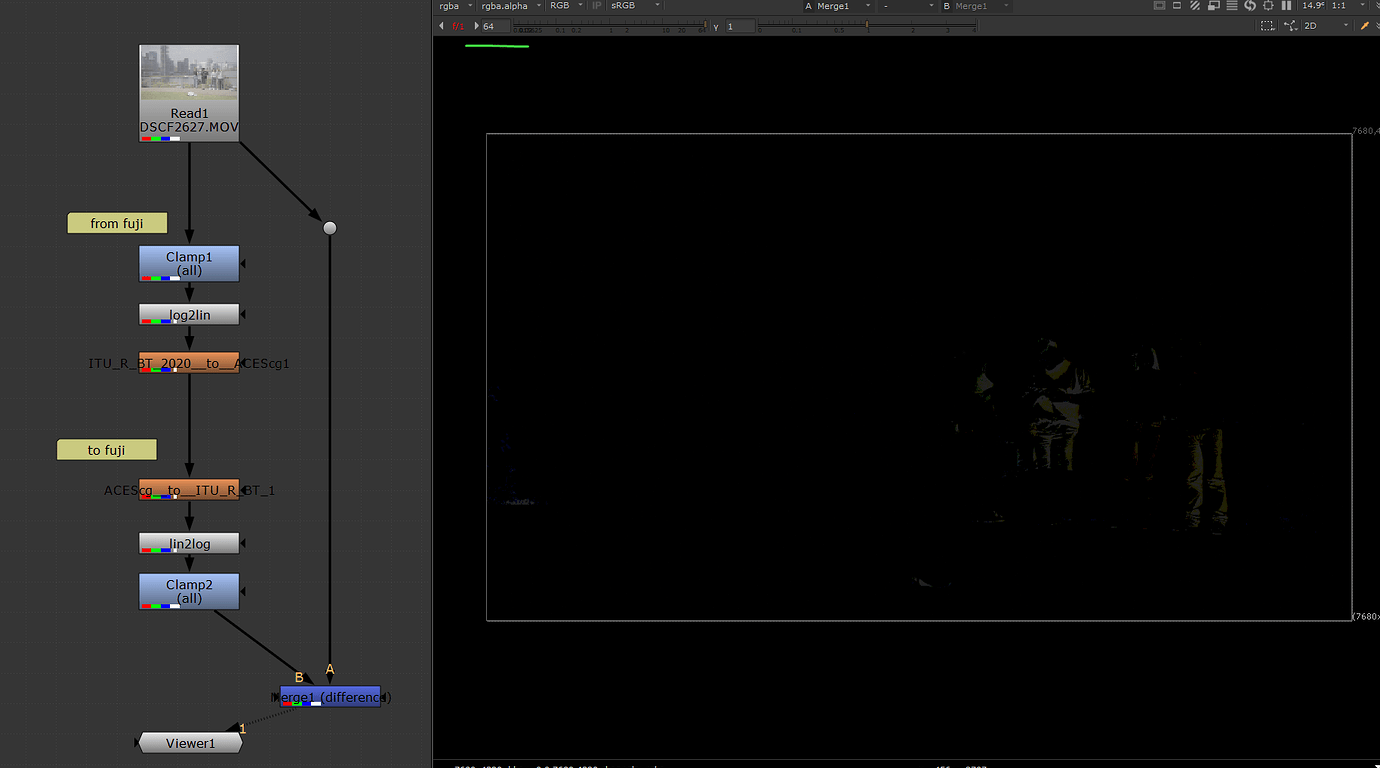Select the lin2log node

pos(189,543)
